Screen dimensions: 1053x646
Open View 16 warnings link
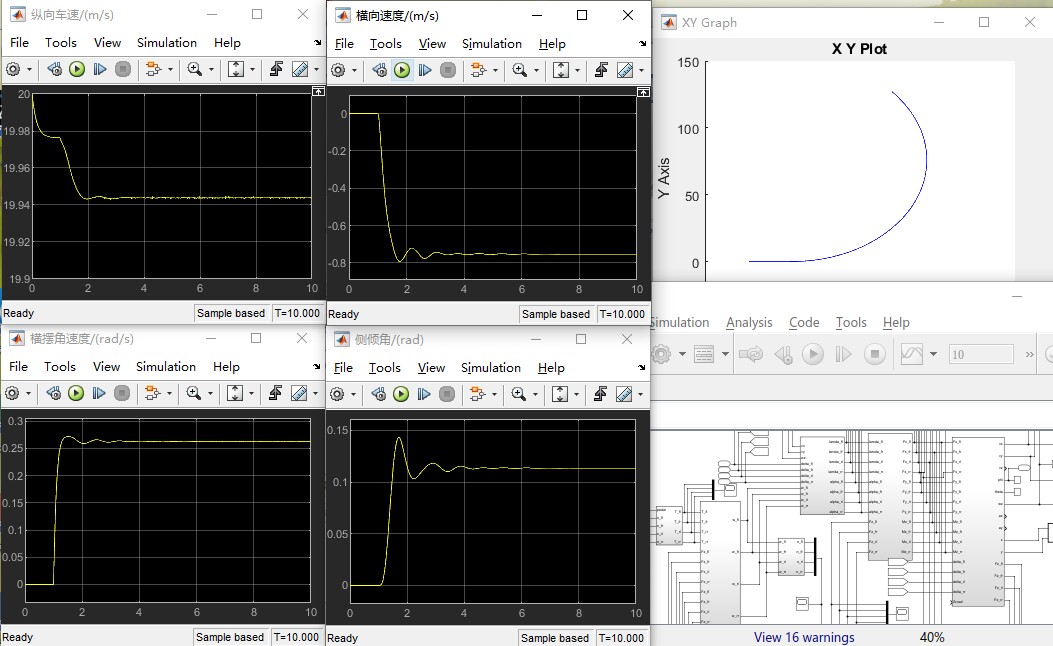[x=804, y=637]
